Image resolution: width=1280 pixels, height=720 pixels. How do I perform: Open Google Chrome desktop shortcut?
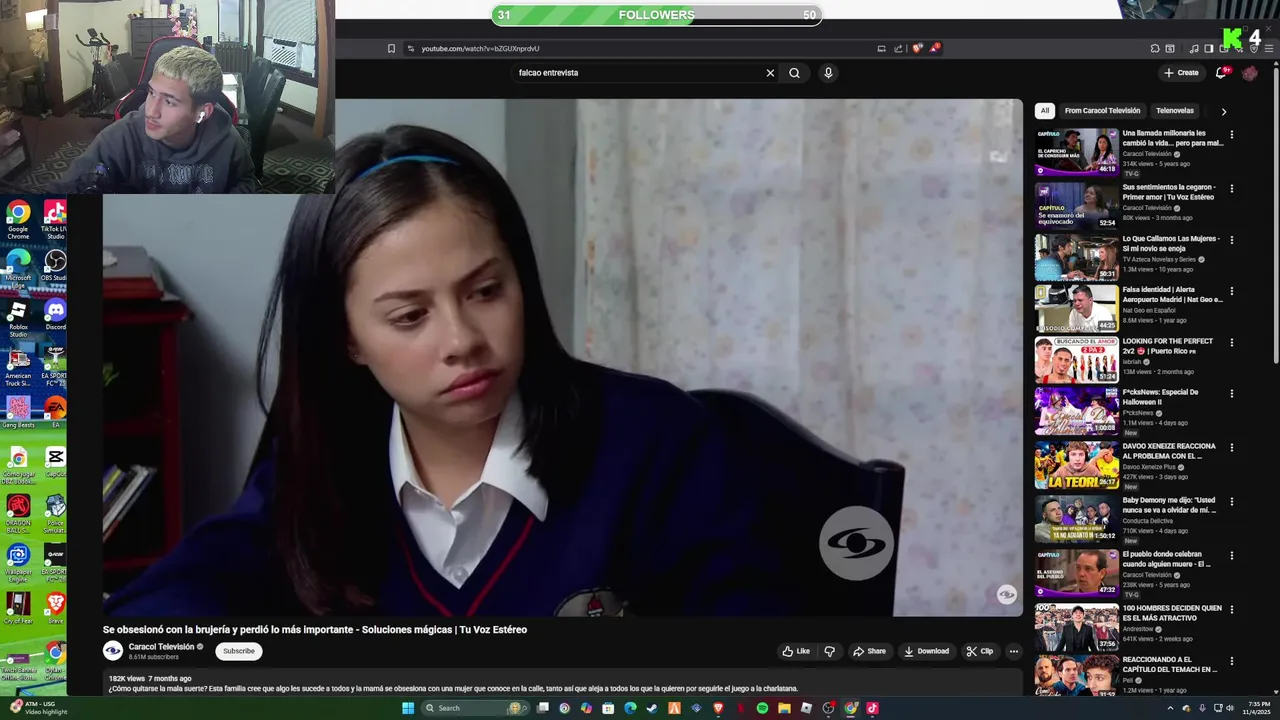click(x=18, y=219)
